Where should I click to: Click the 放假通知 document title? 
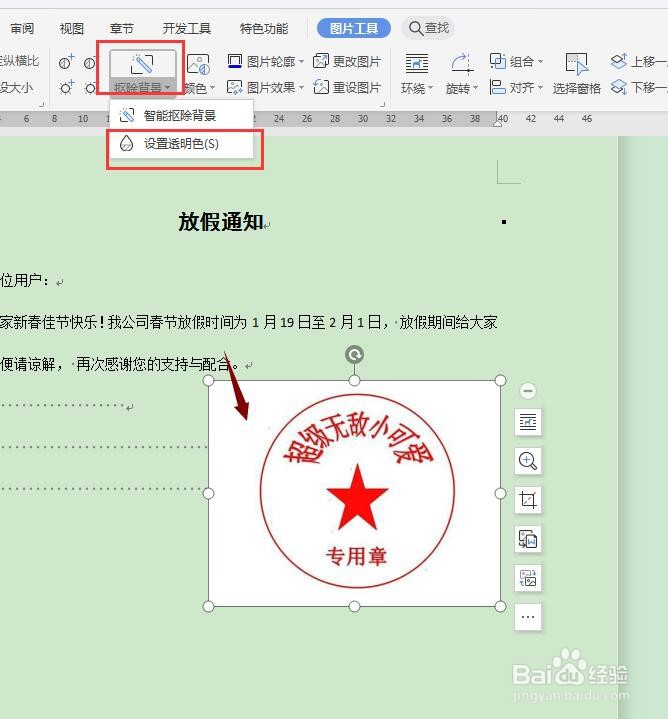click(221, 222)
